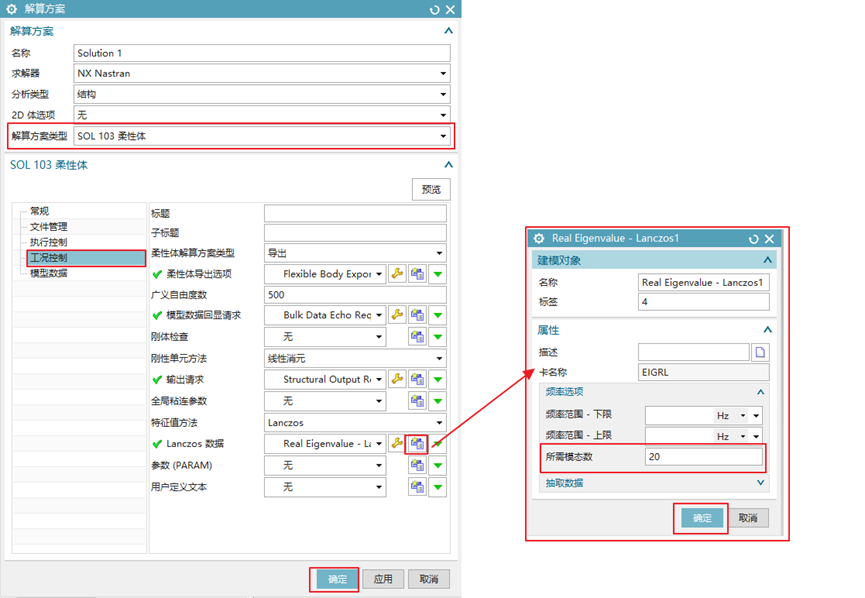Screen dimensions: 865x598
Task: Collapse the 频率选项 group
Action: point(761,392)
